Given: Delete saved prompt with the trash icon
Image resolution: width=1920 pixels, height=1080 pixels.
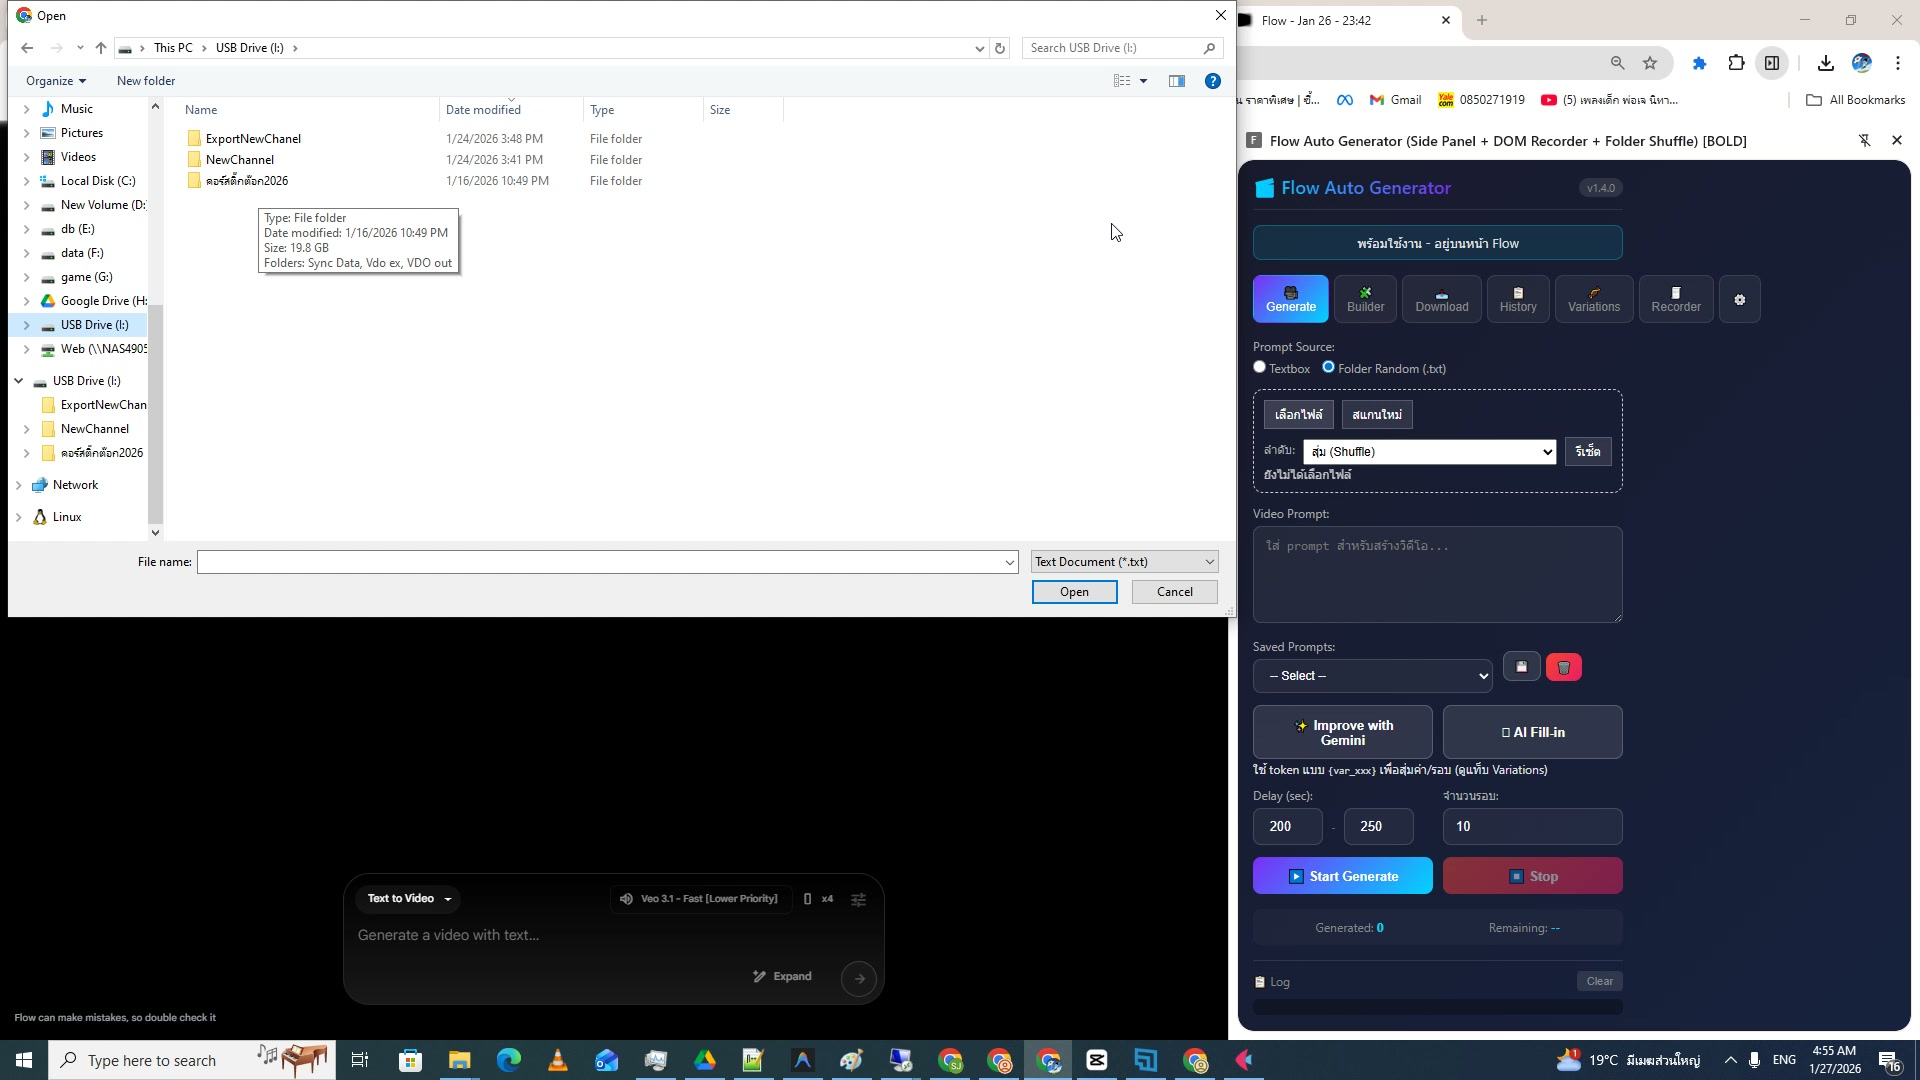Looking at the screenshot, I should click(x=1564, y=666).
